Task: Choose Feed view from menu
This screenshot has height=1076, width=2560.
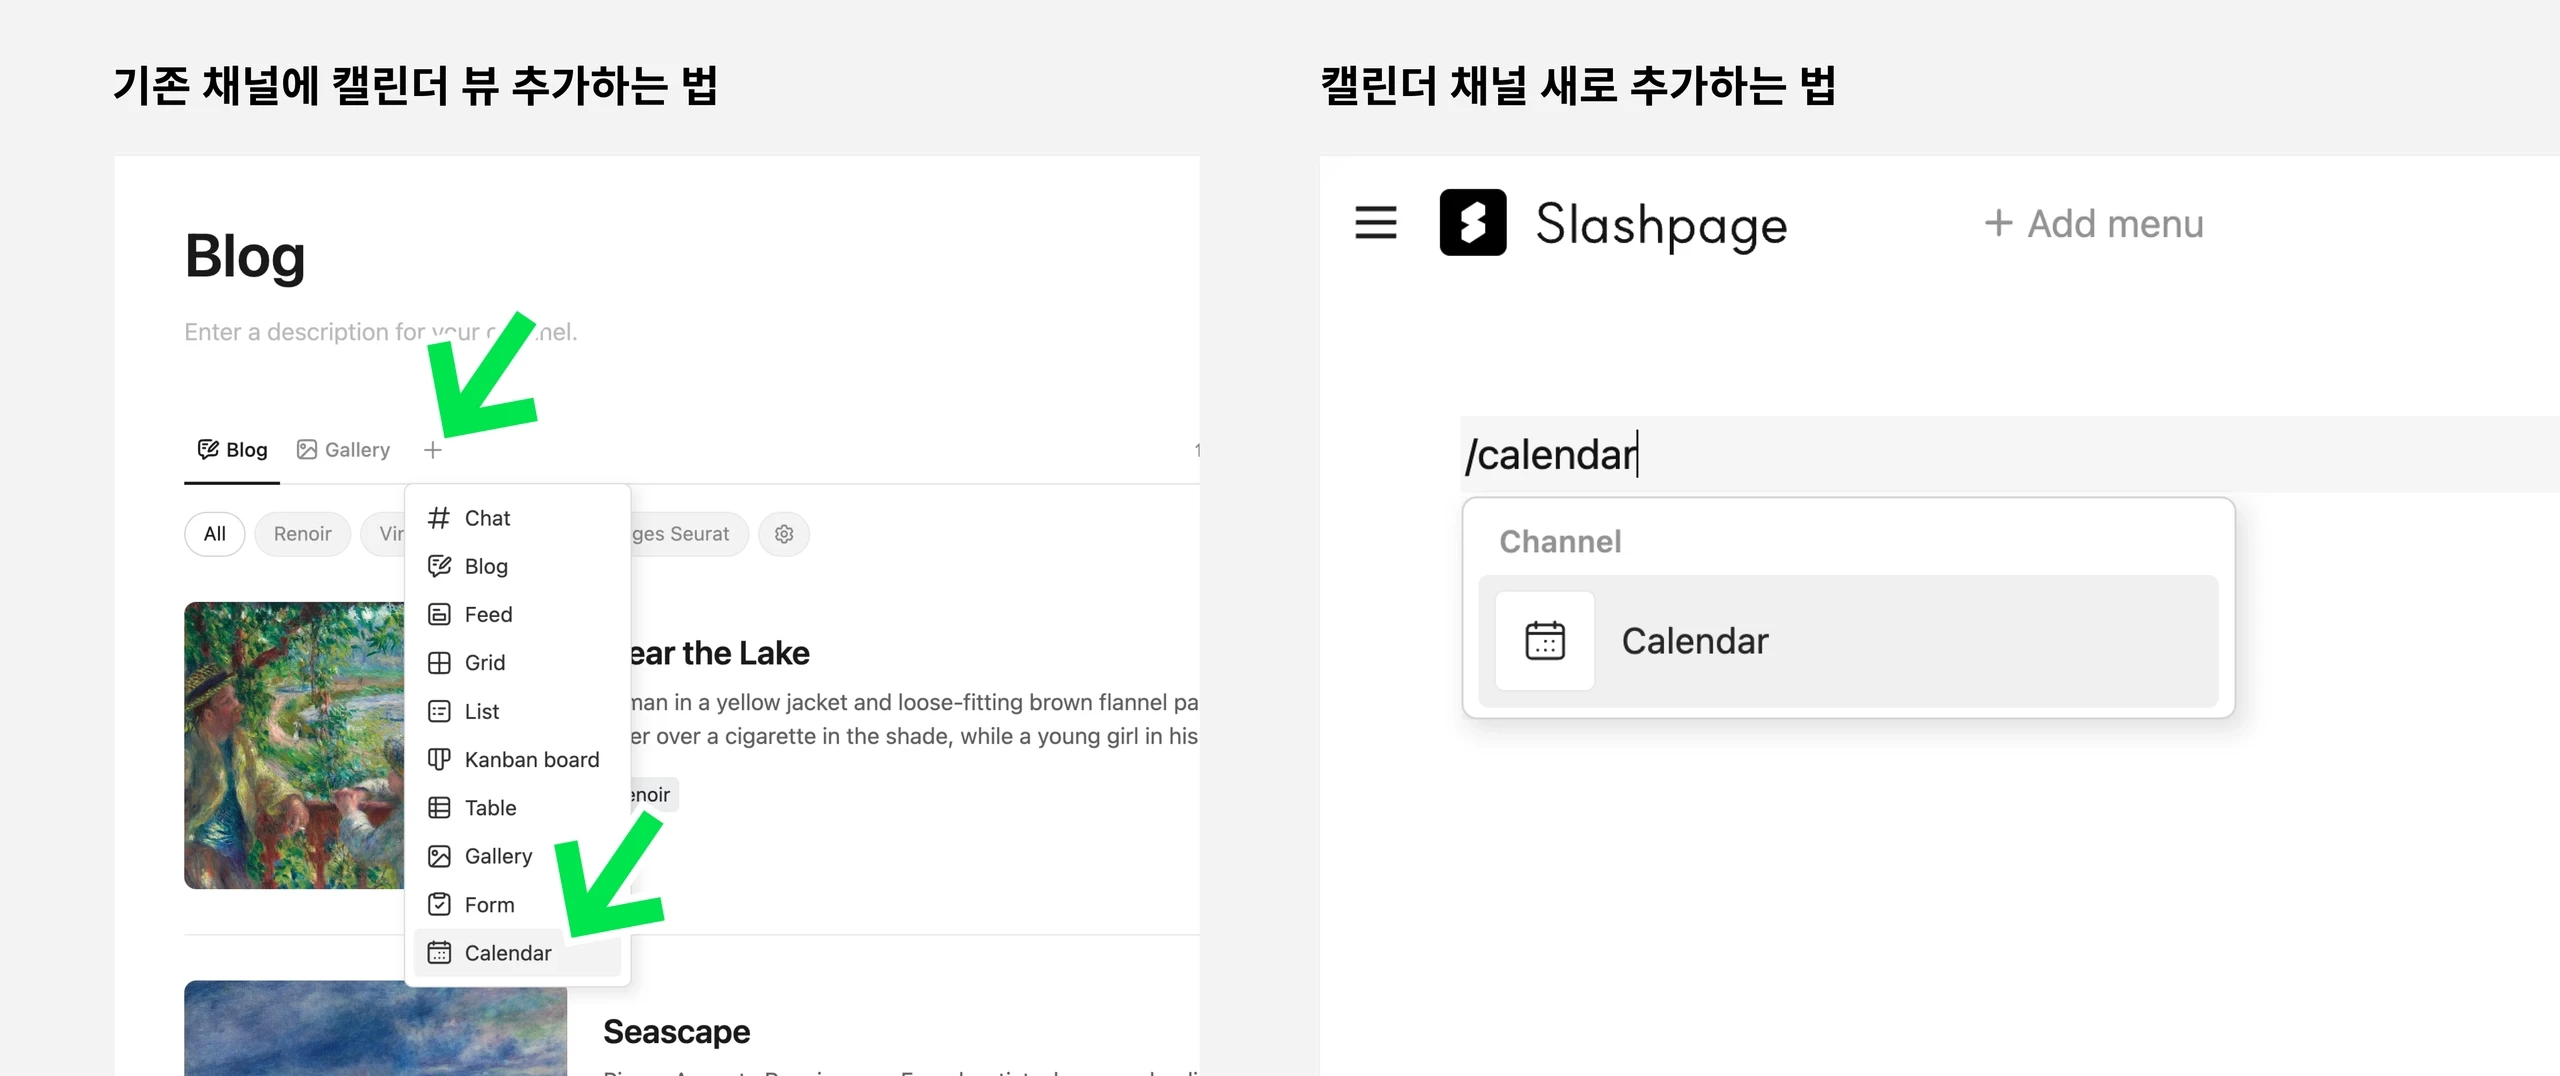Action: click(488, 615)
